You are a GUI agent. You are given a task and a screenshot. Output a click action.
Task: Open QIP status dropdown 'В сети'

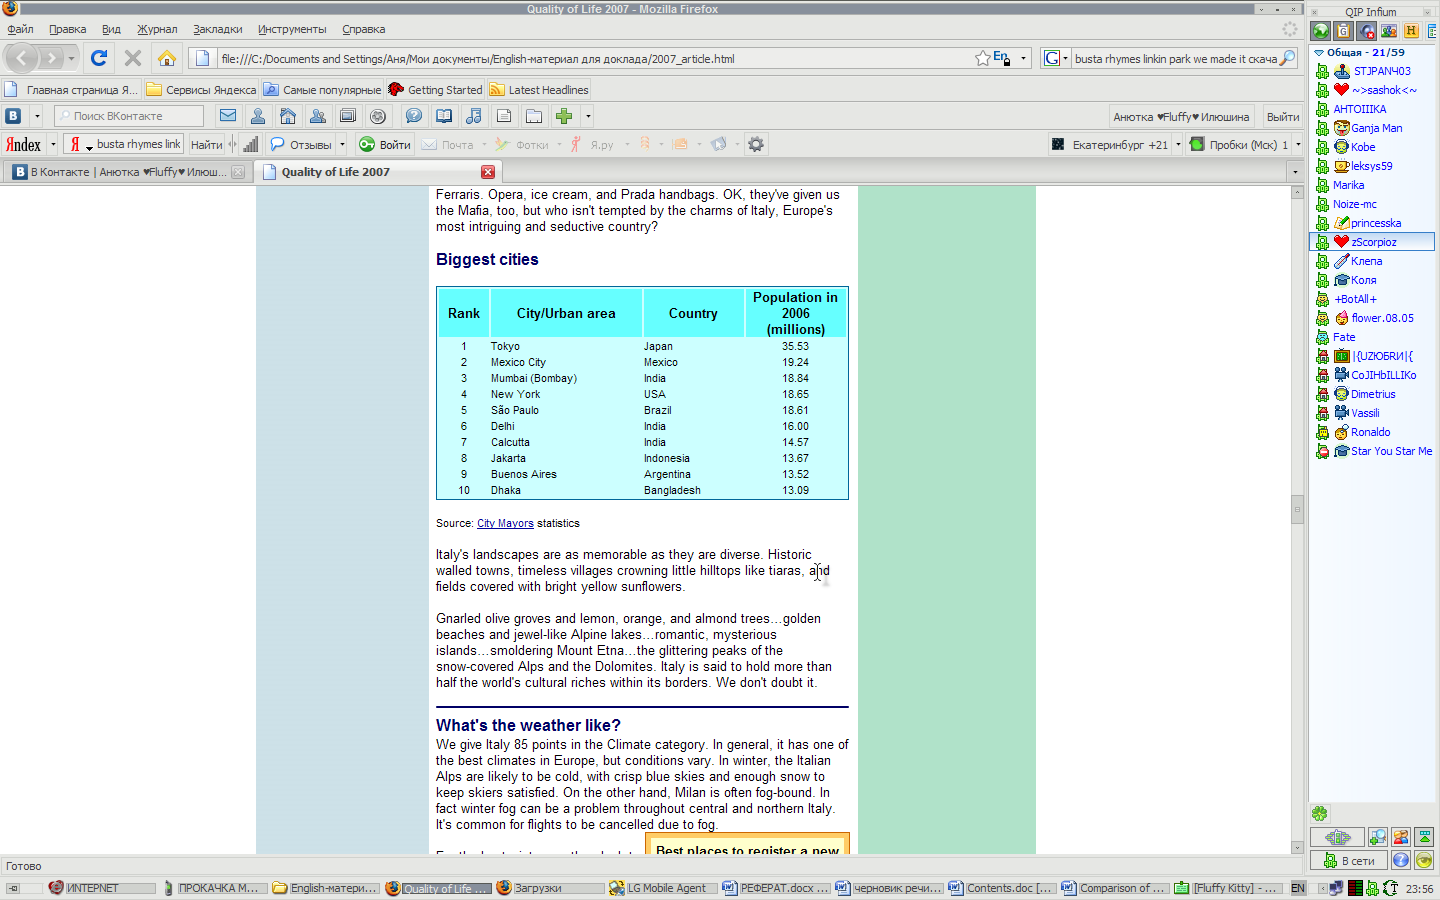pyautogui.click(x=1349, y=860)
